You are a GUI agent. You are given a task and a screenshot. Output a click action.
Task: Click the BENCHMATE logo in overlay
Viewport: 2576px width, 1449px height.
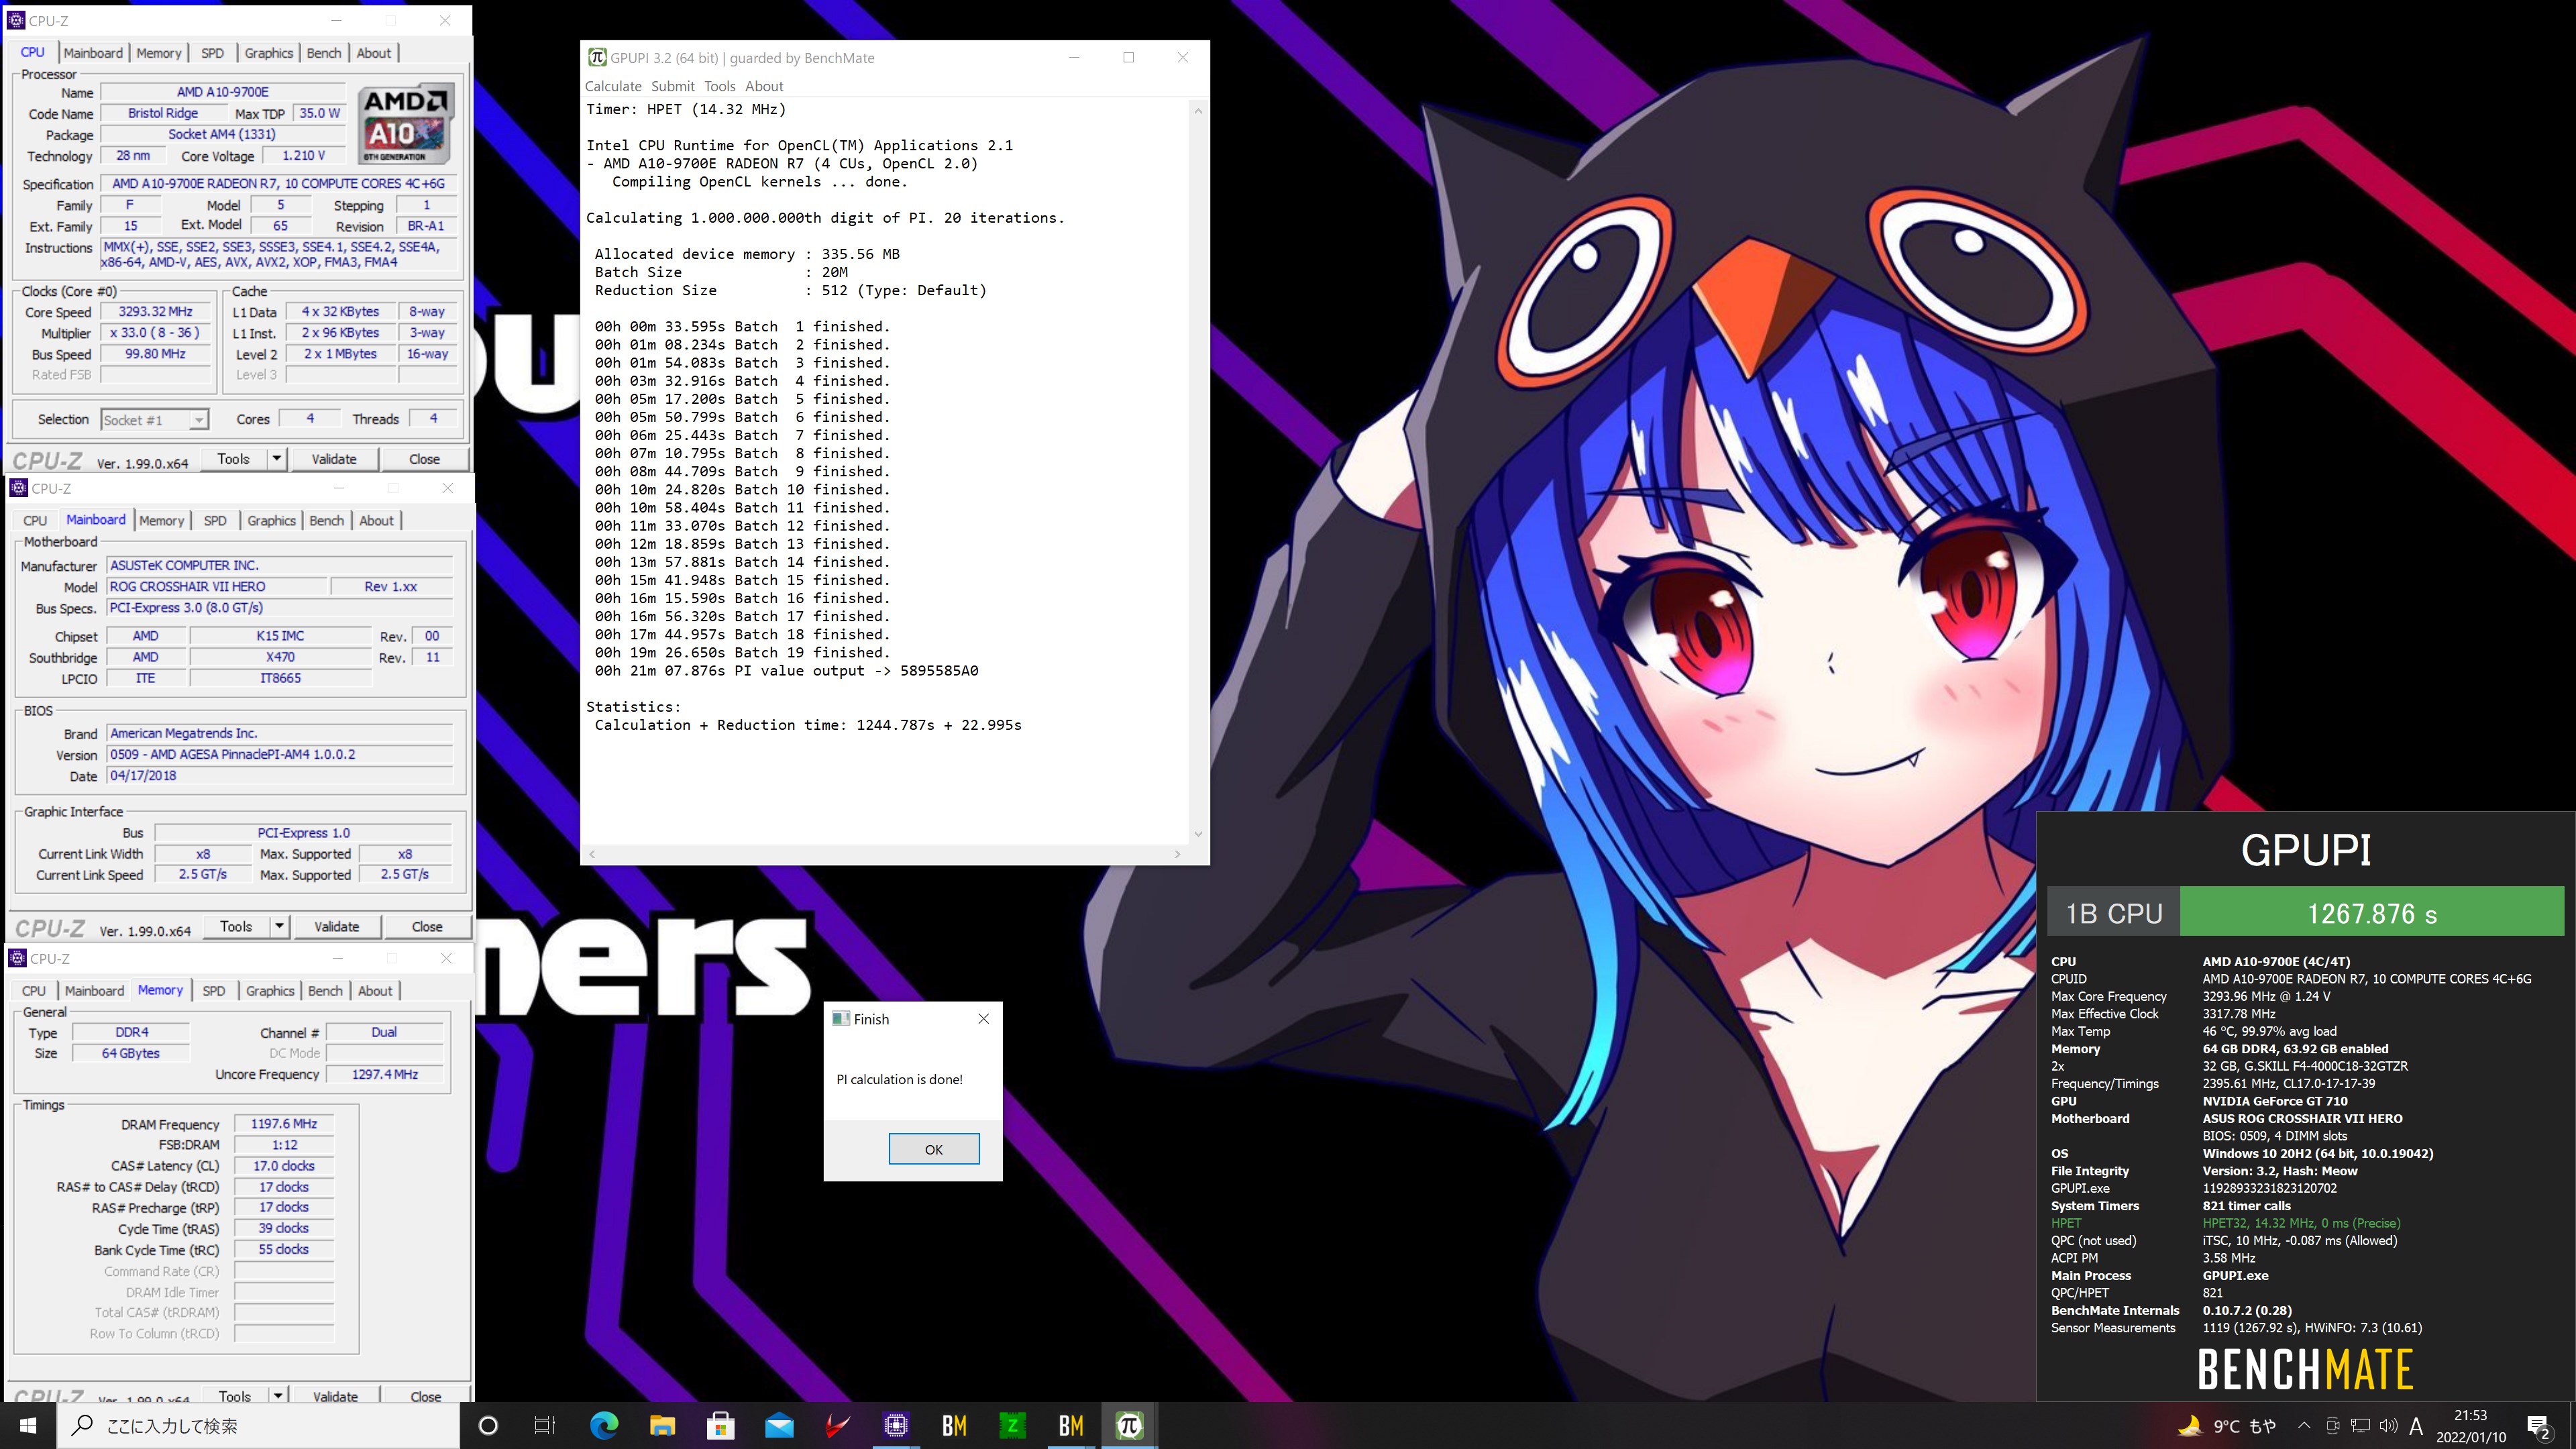point(2305,1369)
